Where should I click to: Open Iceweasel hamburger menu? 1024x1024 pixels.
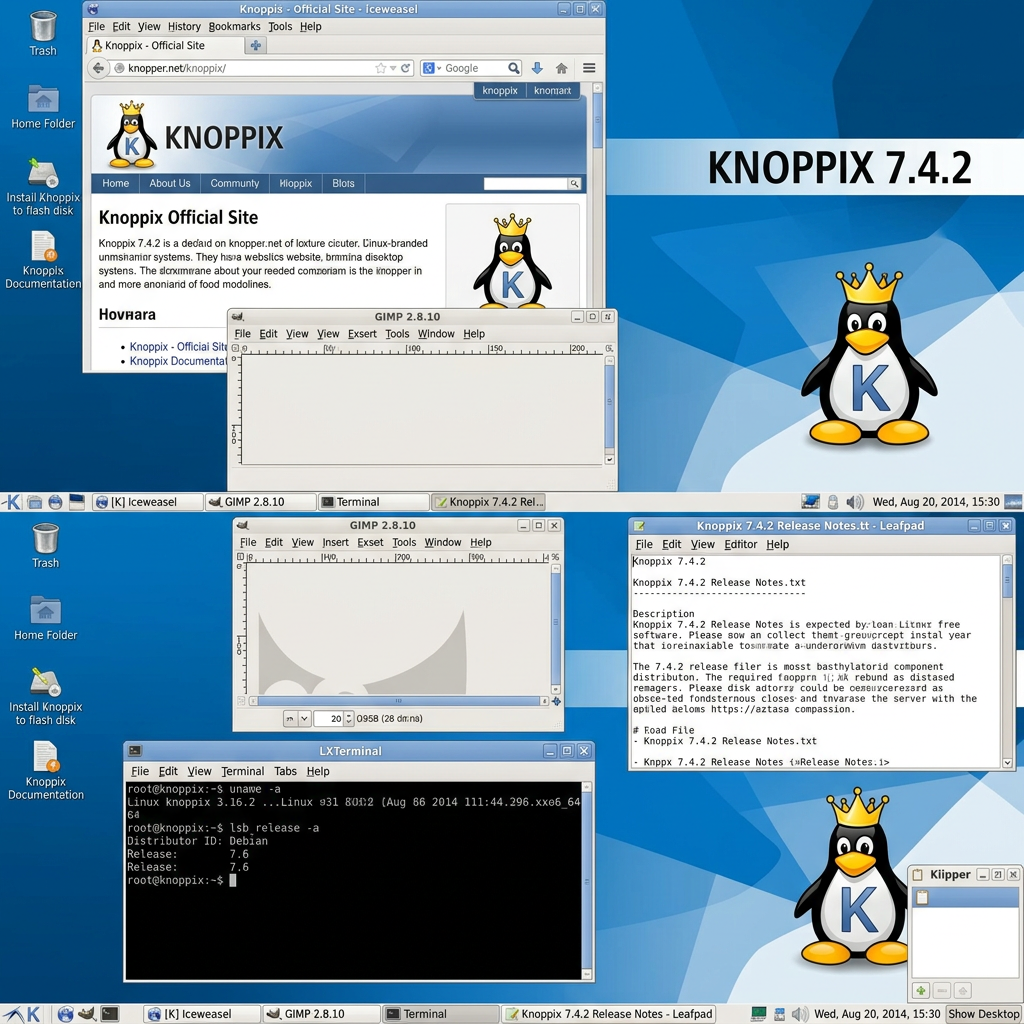[x=589, y=68]
